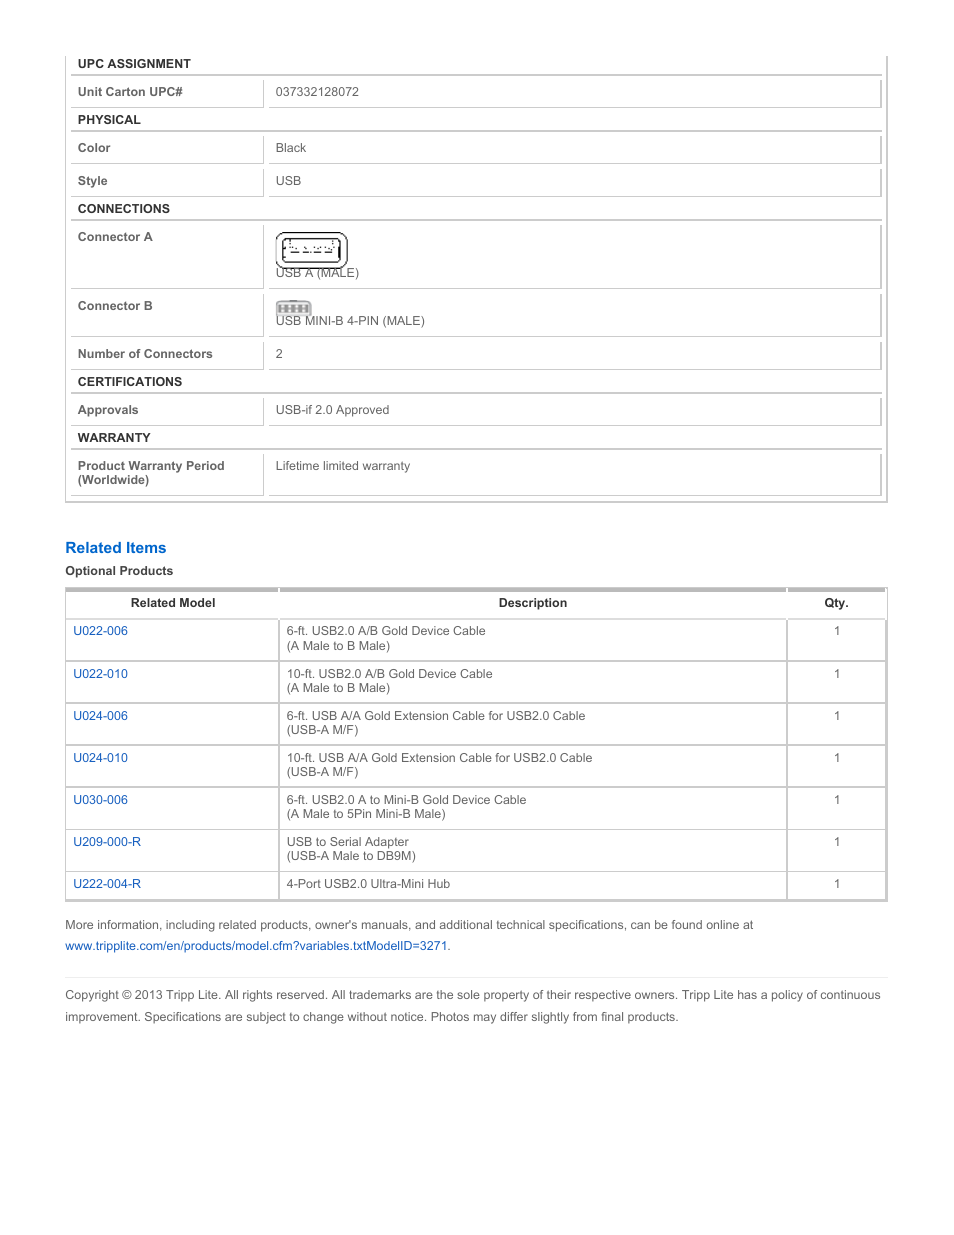
Task: Select the 4-Port USB2.0 Ultra-Mini Hub description
Action: (x=368, y=884)
